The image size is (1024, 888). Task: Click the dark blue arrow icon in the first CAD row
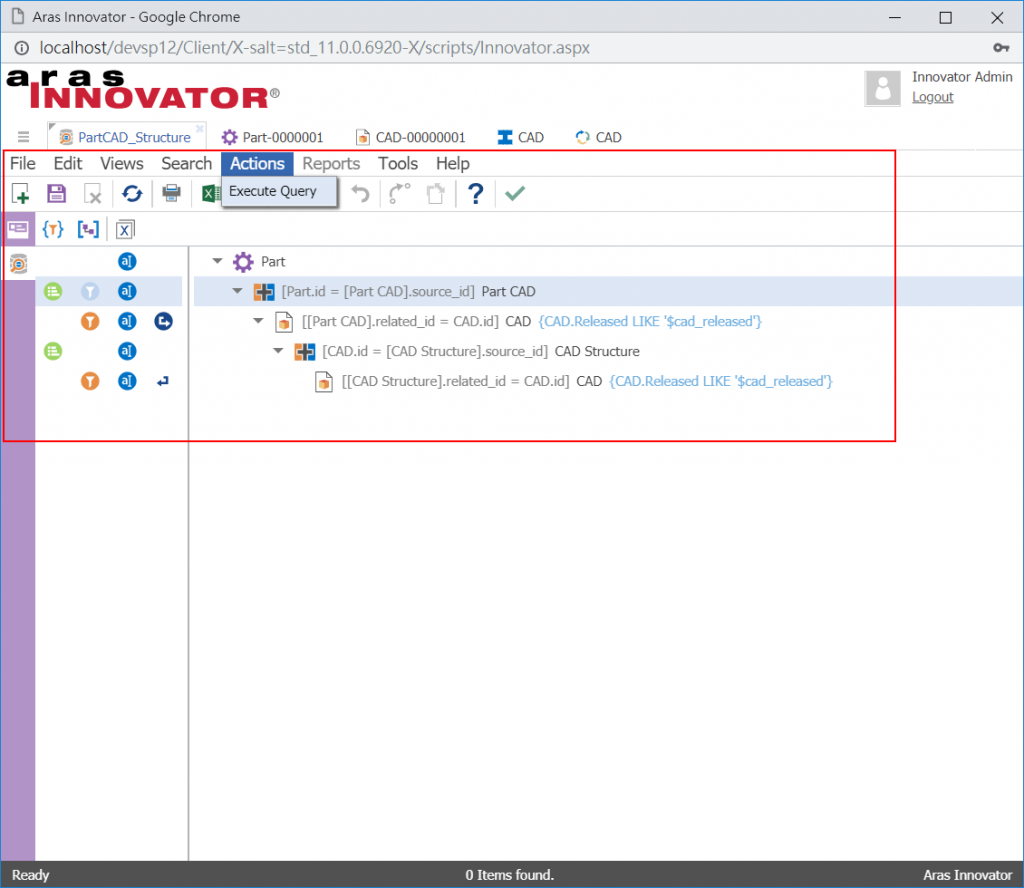[163, 321]
